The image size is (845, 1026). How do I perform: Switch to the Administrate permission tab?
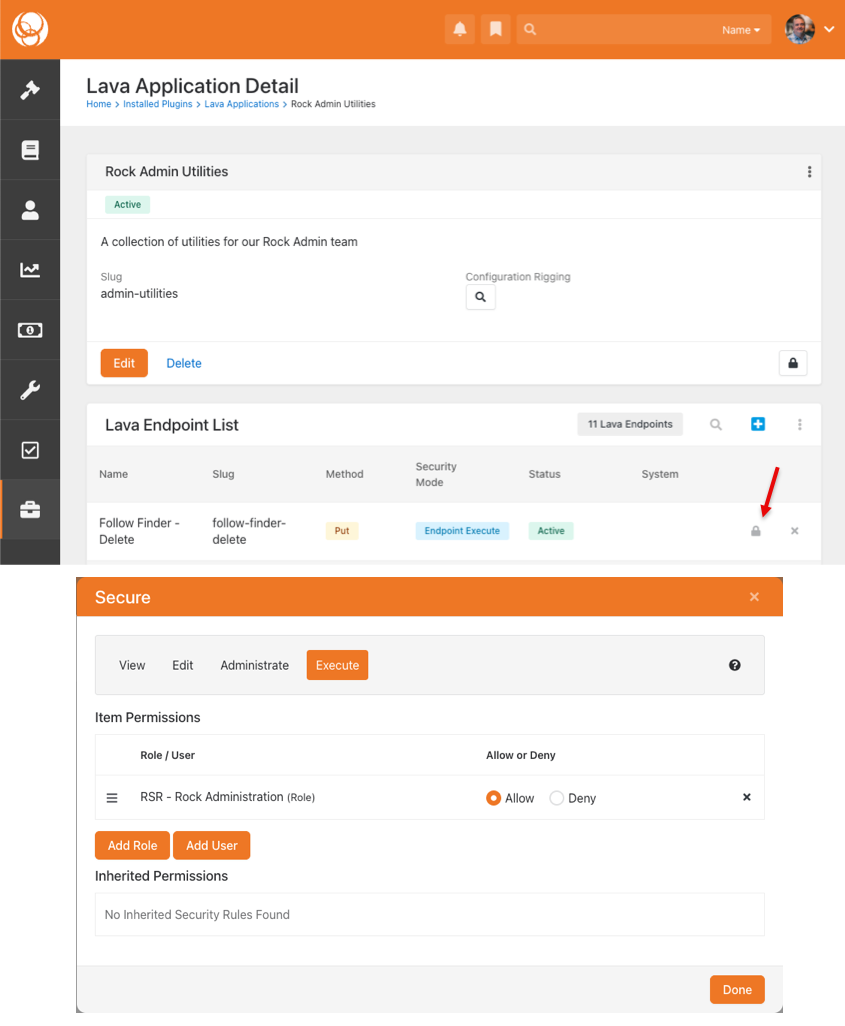tap(254, 665)
